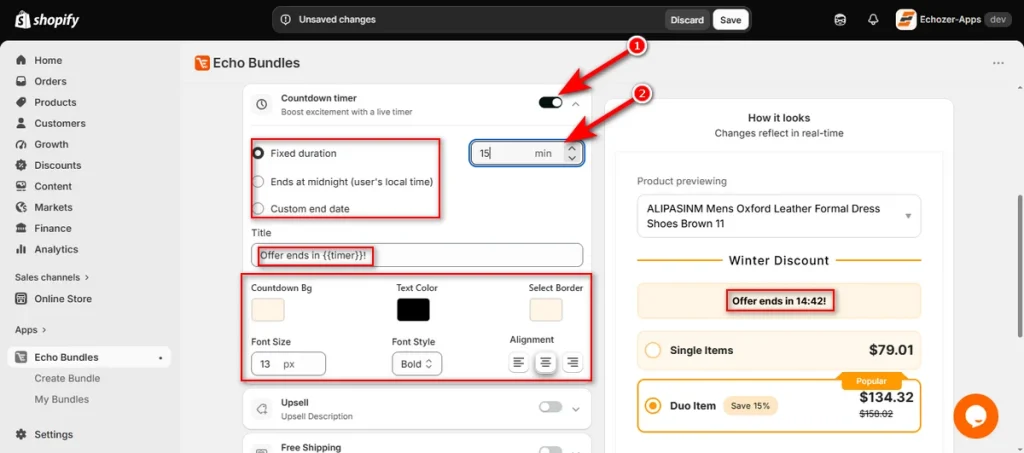Discard the unsaved changes

(687, 20)
